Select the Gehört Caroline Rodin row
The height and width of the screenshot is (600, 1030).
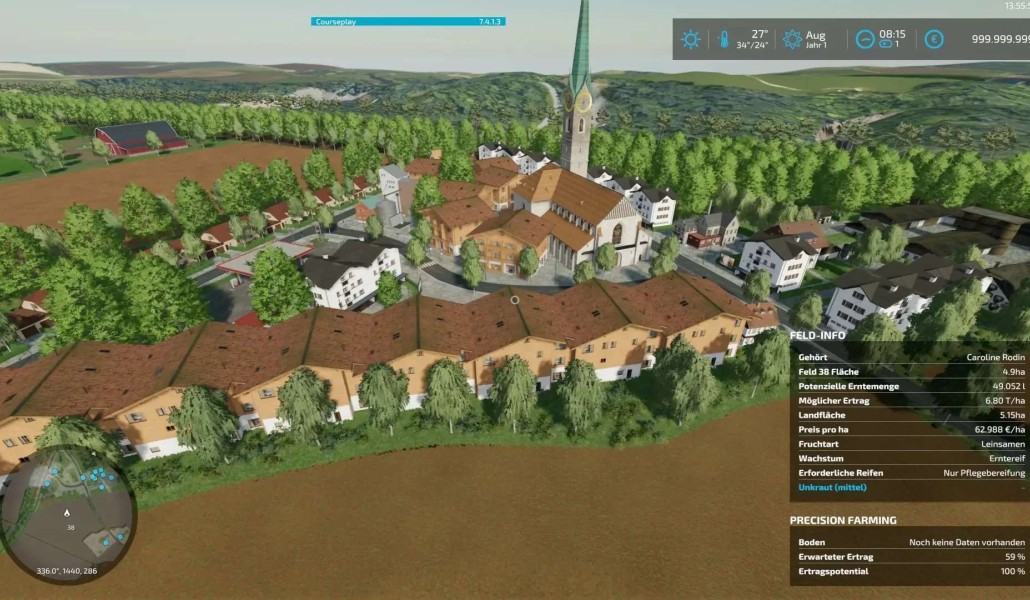pos(911,357)
